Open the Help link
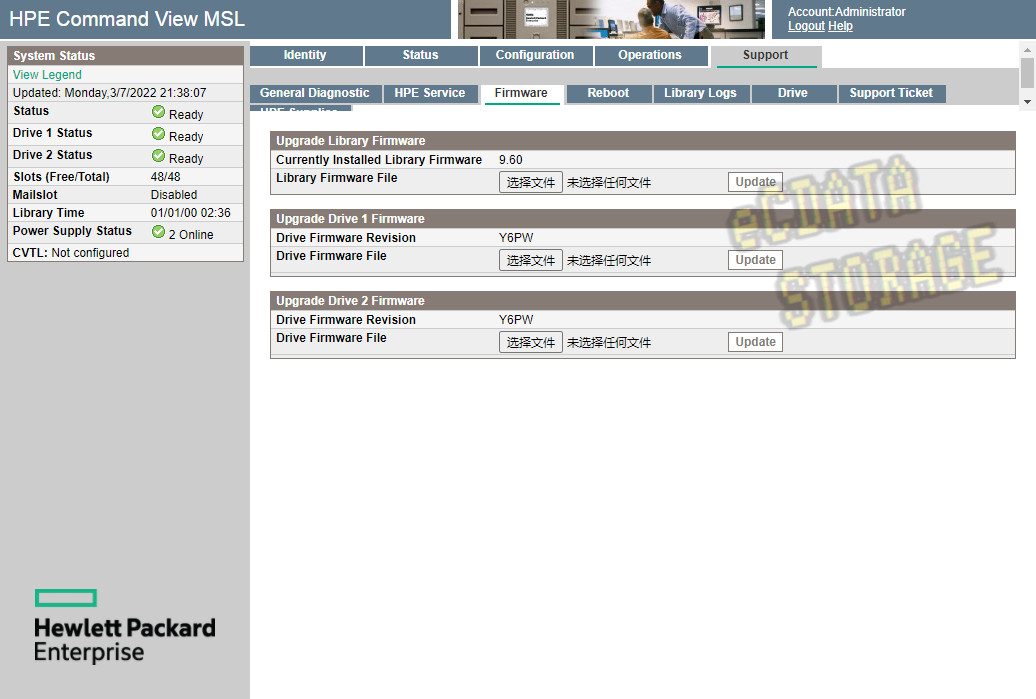The height and width of the screenshot is (699, 1036). (x=840, y=26)
